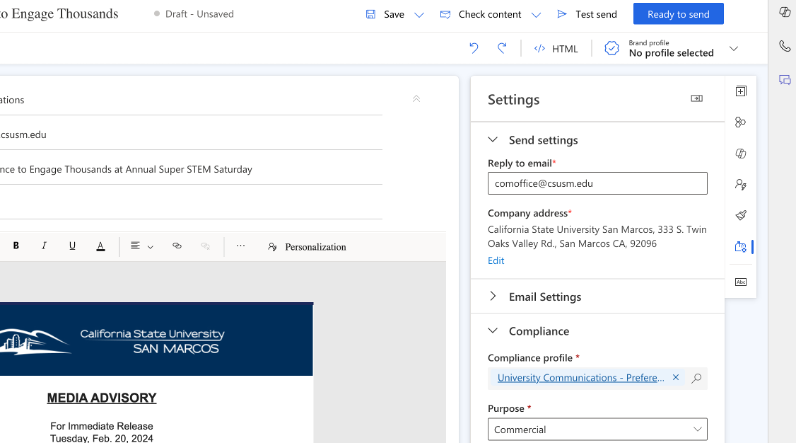Image resolution: width=796 pixels, height=444 pixels.
Task: Open the personalization pane icon
Action: click(x=741, y=185)
